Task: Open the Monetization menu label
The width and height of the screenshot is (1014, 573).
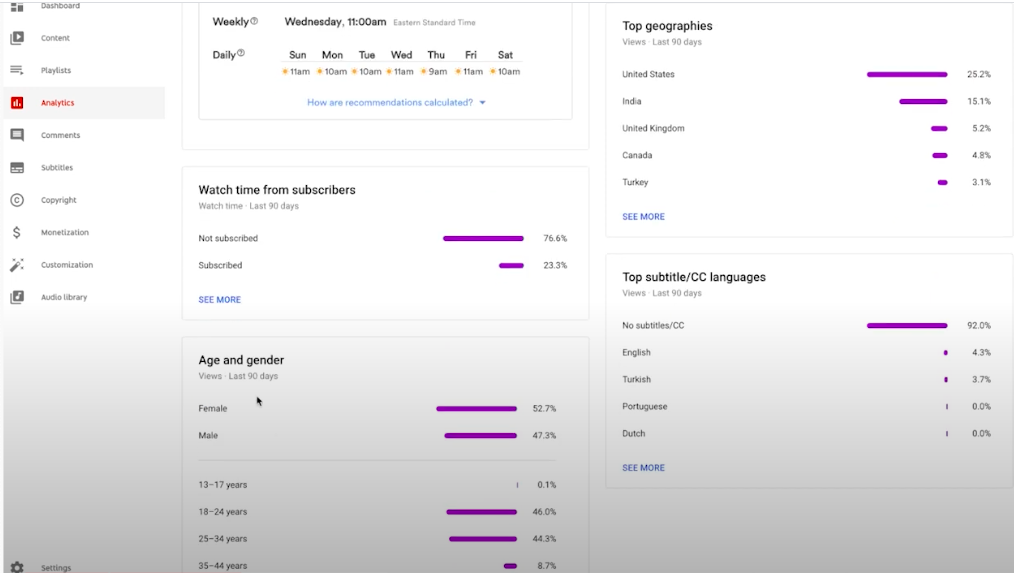Action: pyautogui.click(x=65, y=233)
